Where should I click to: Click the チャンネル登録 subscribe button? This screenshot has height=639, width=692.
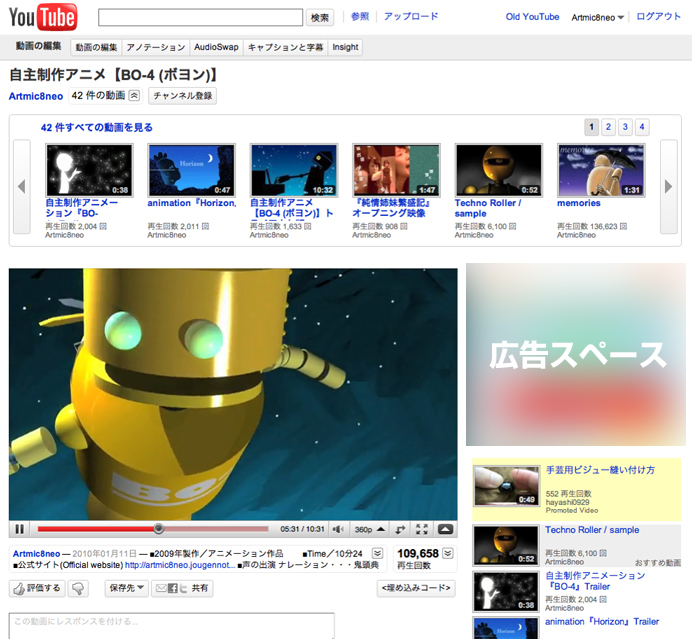(x=182, y=96)
